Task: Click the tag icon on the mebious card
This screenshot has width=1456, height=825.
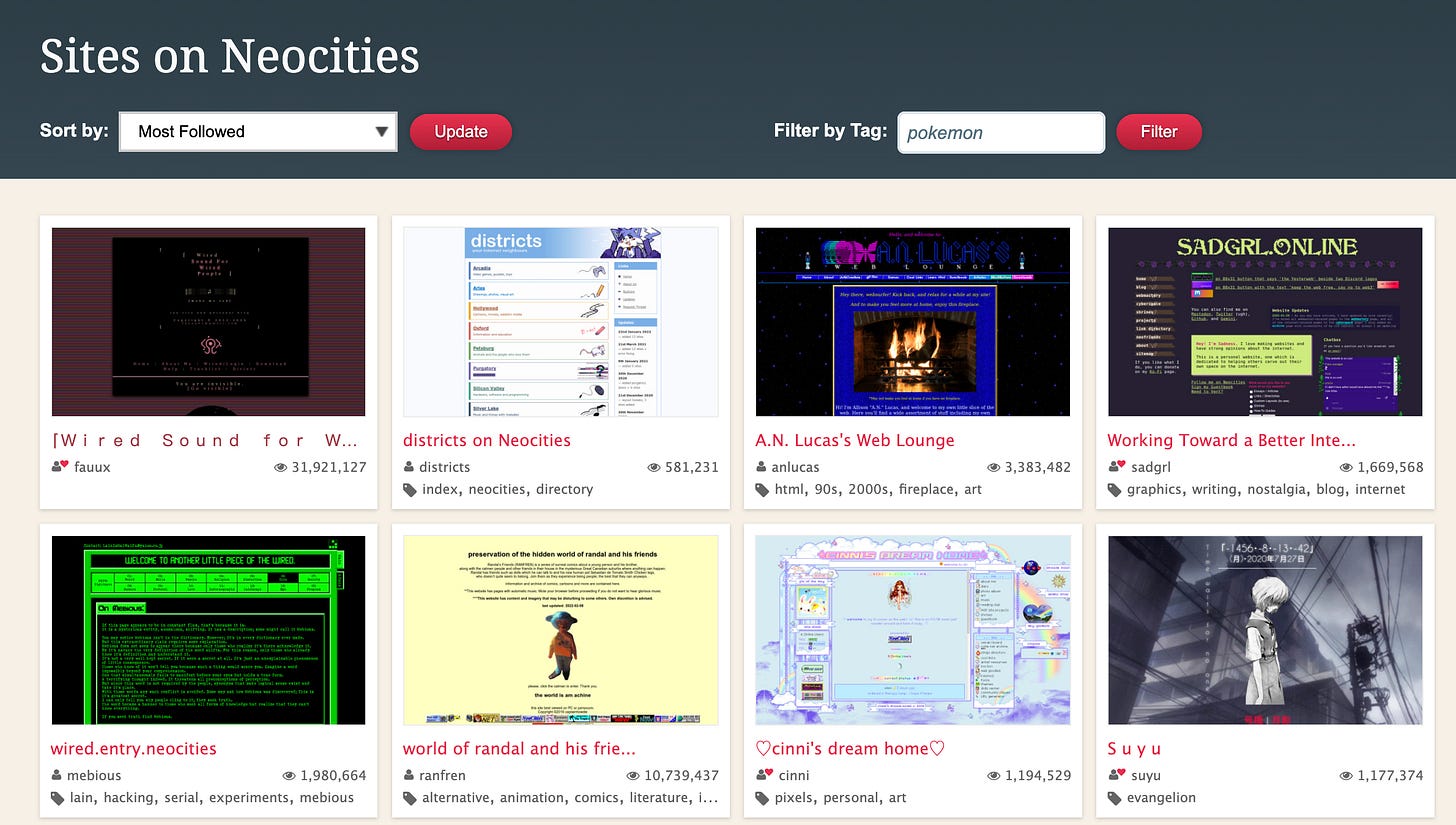Action: point(58,798)
